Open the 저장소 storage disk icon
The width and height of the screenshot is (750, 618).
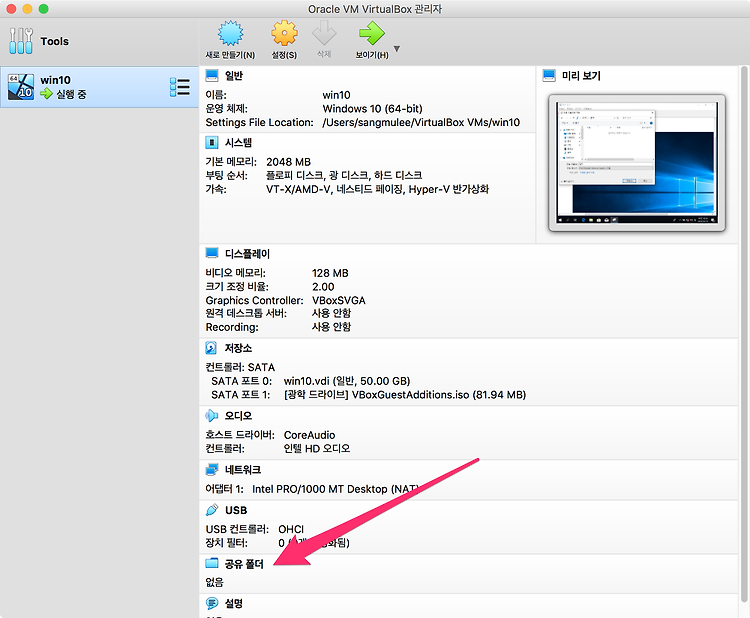(x=212, y=348)
